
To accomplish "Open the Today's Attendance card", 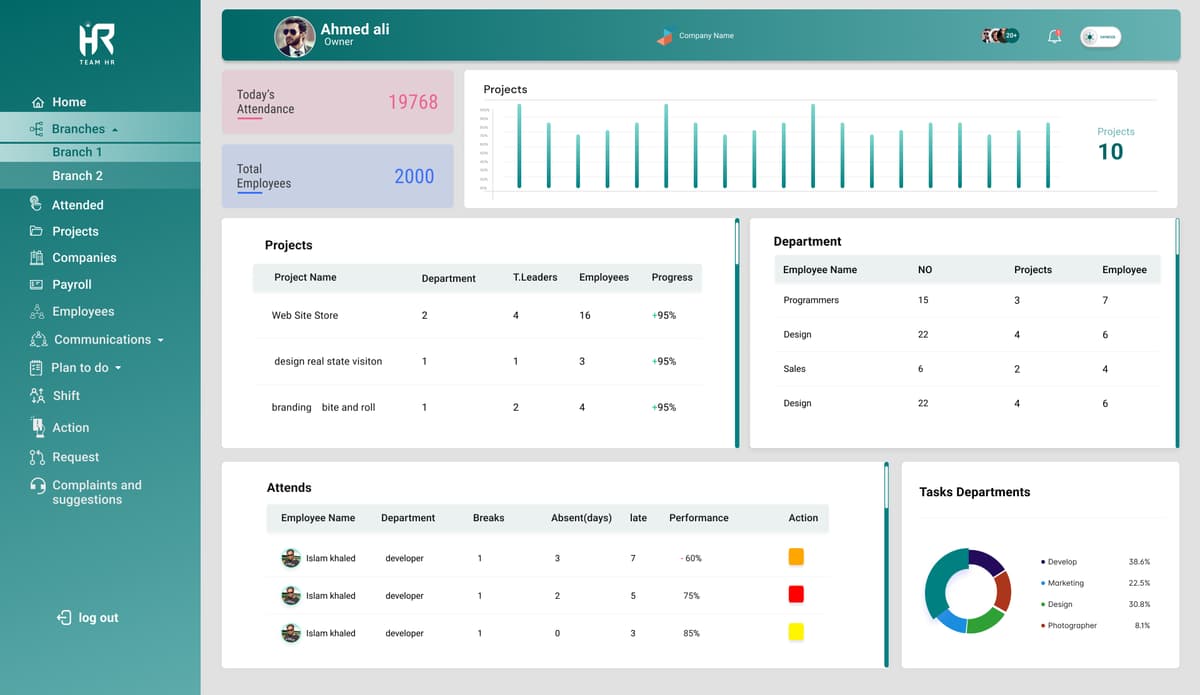I will coord(337,102).
